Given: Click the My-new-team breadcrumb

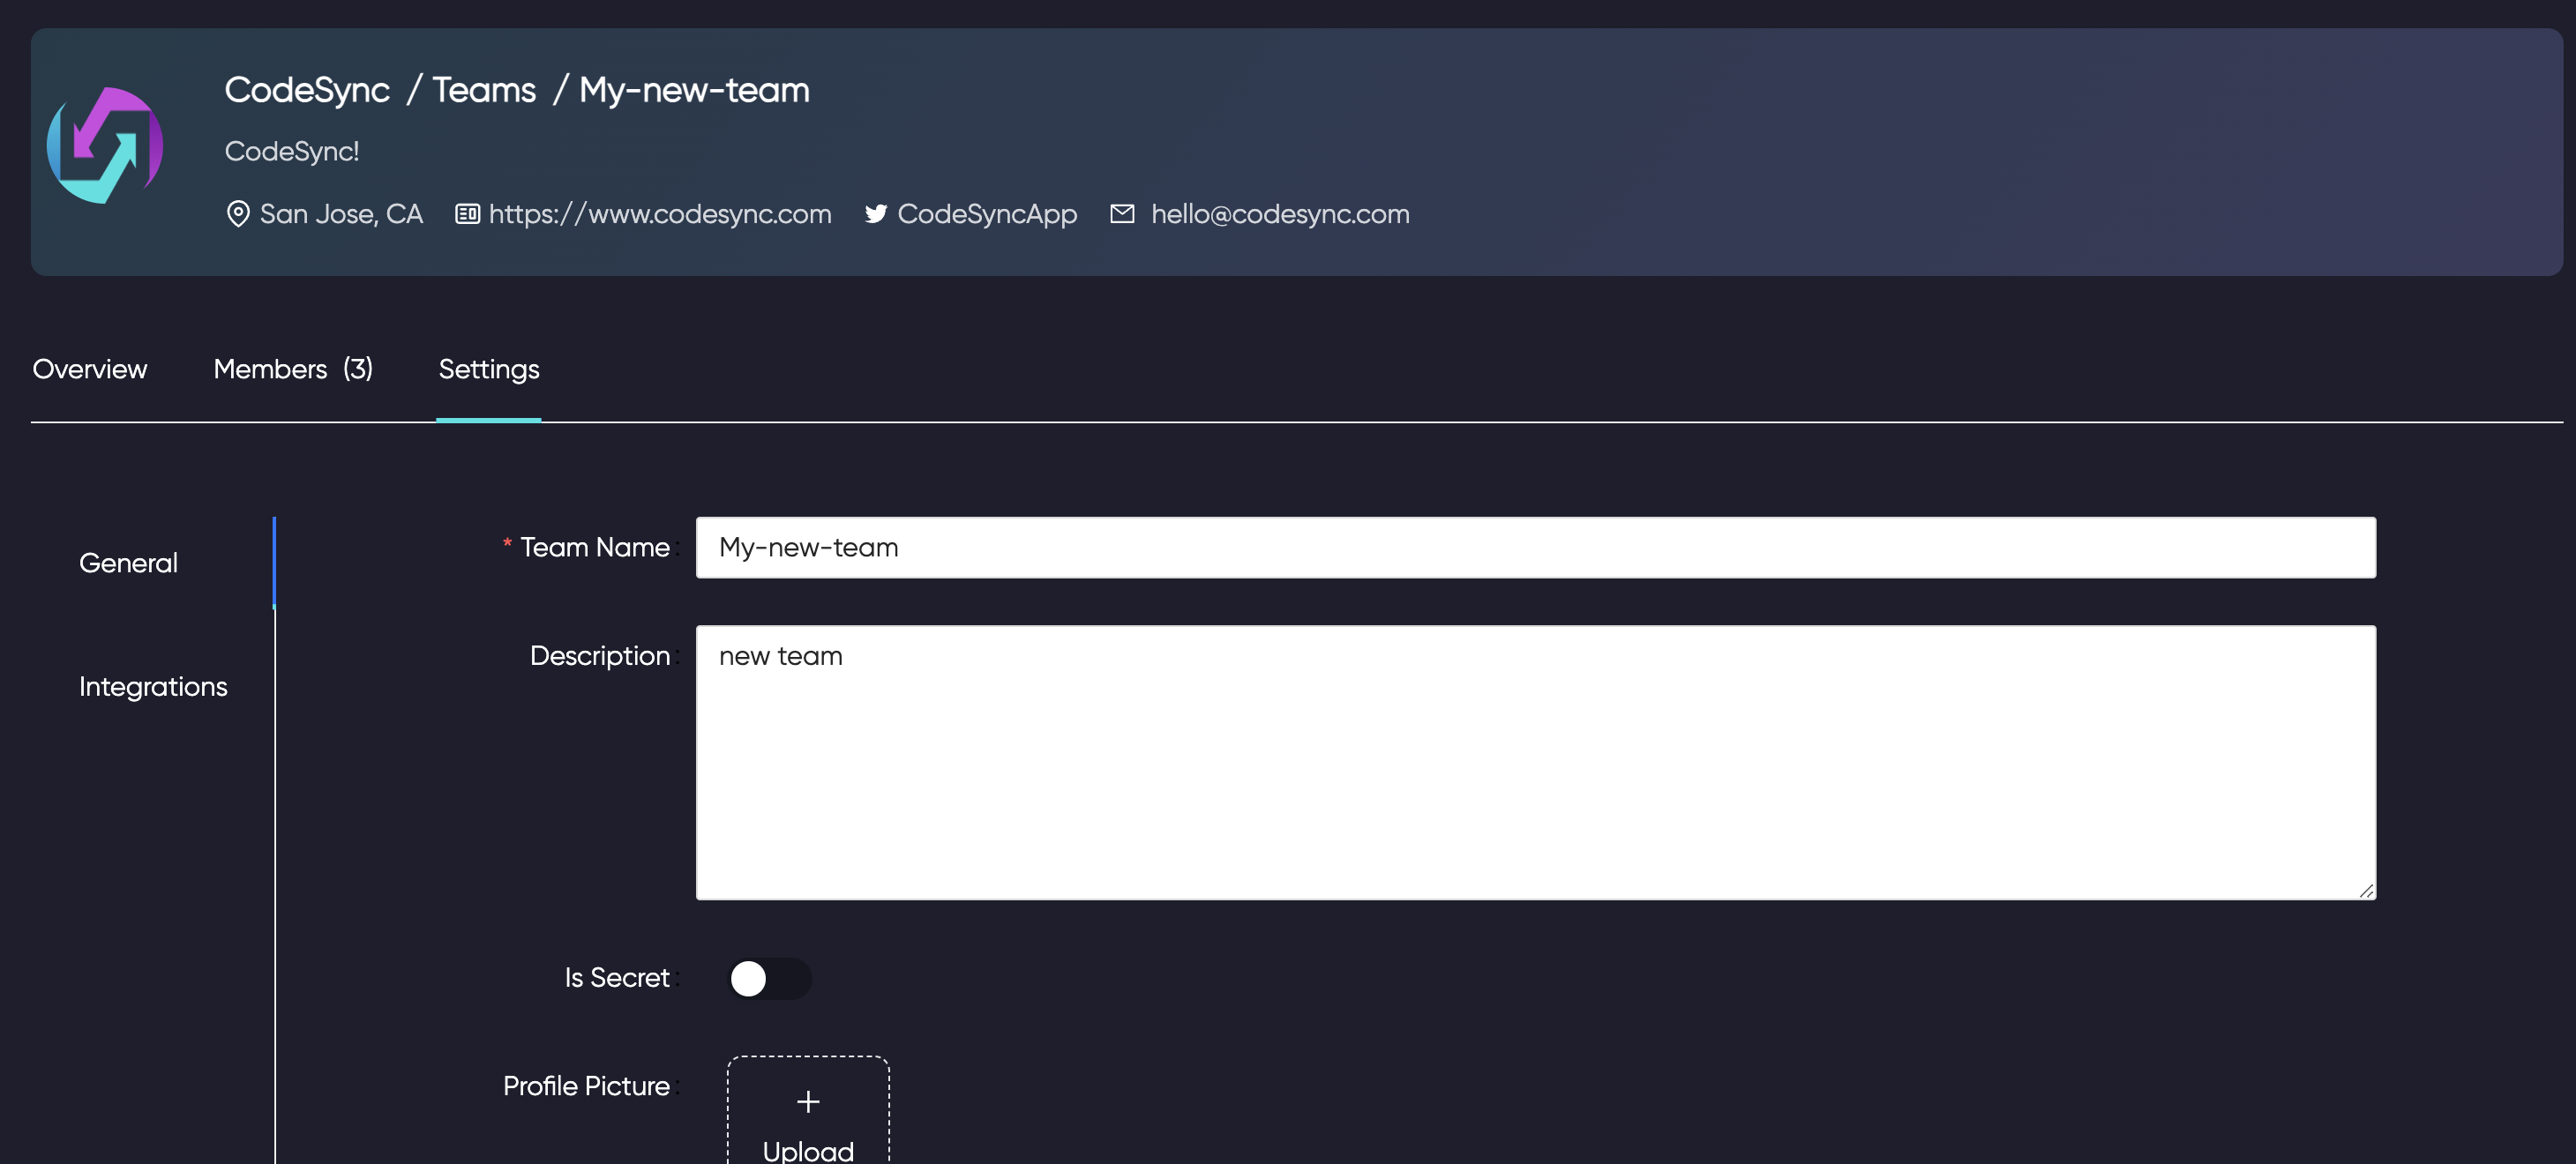Looking at the screenshot, I should [694, 90].
